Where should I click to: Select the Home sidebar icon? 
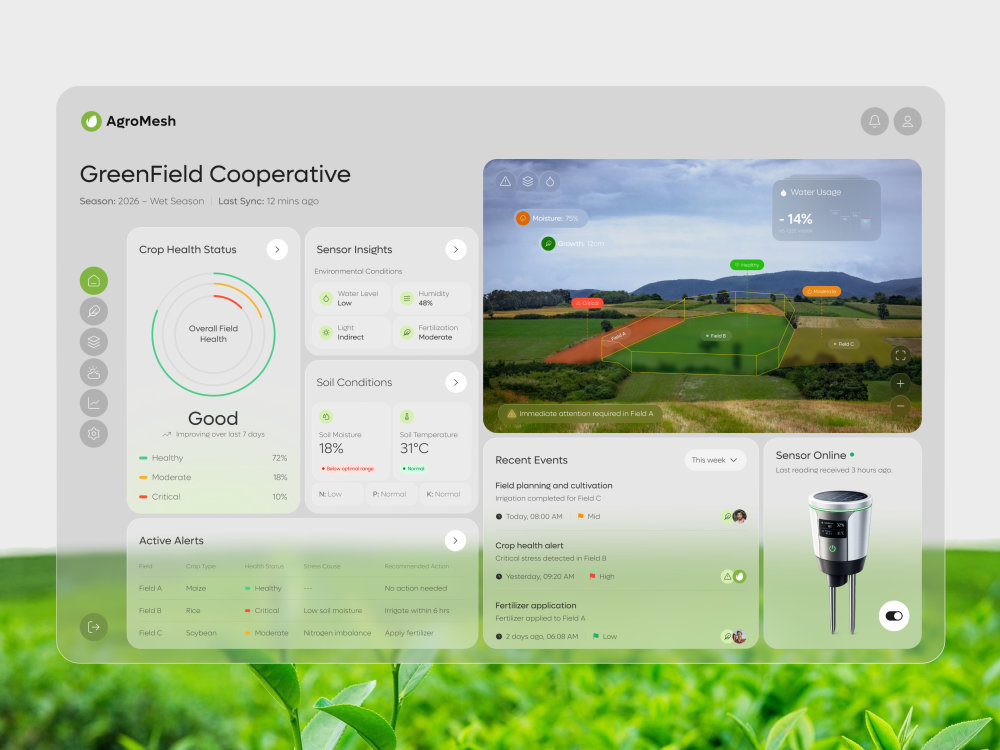(x=94, y=281)
